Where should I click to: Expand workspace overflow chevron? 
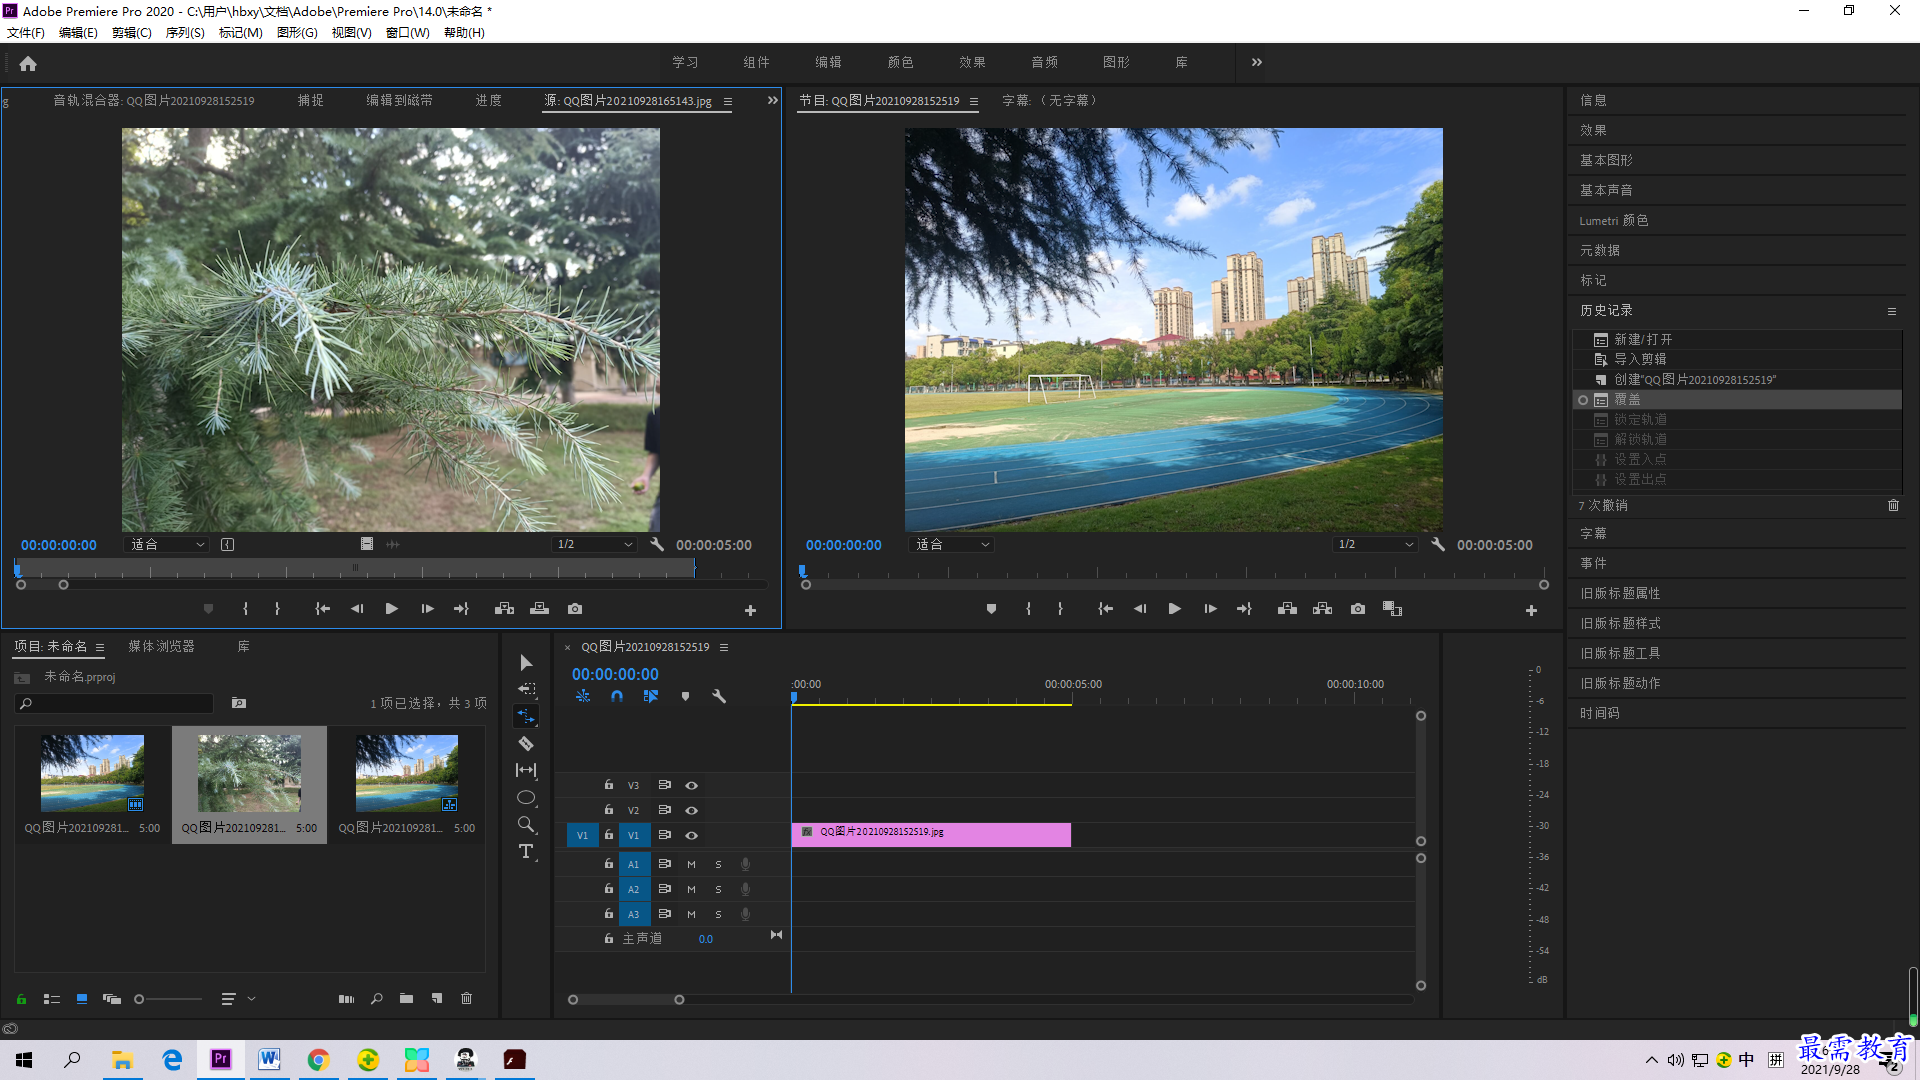tap(1256, 62)
